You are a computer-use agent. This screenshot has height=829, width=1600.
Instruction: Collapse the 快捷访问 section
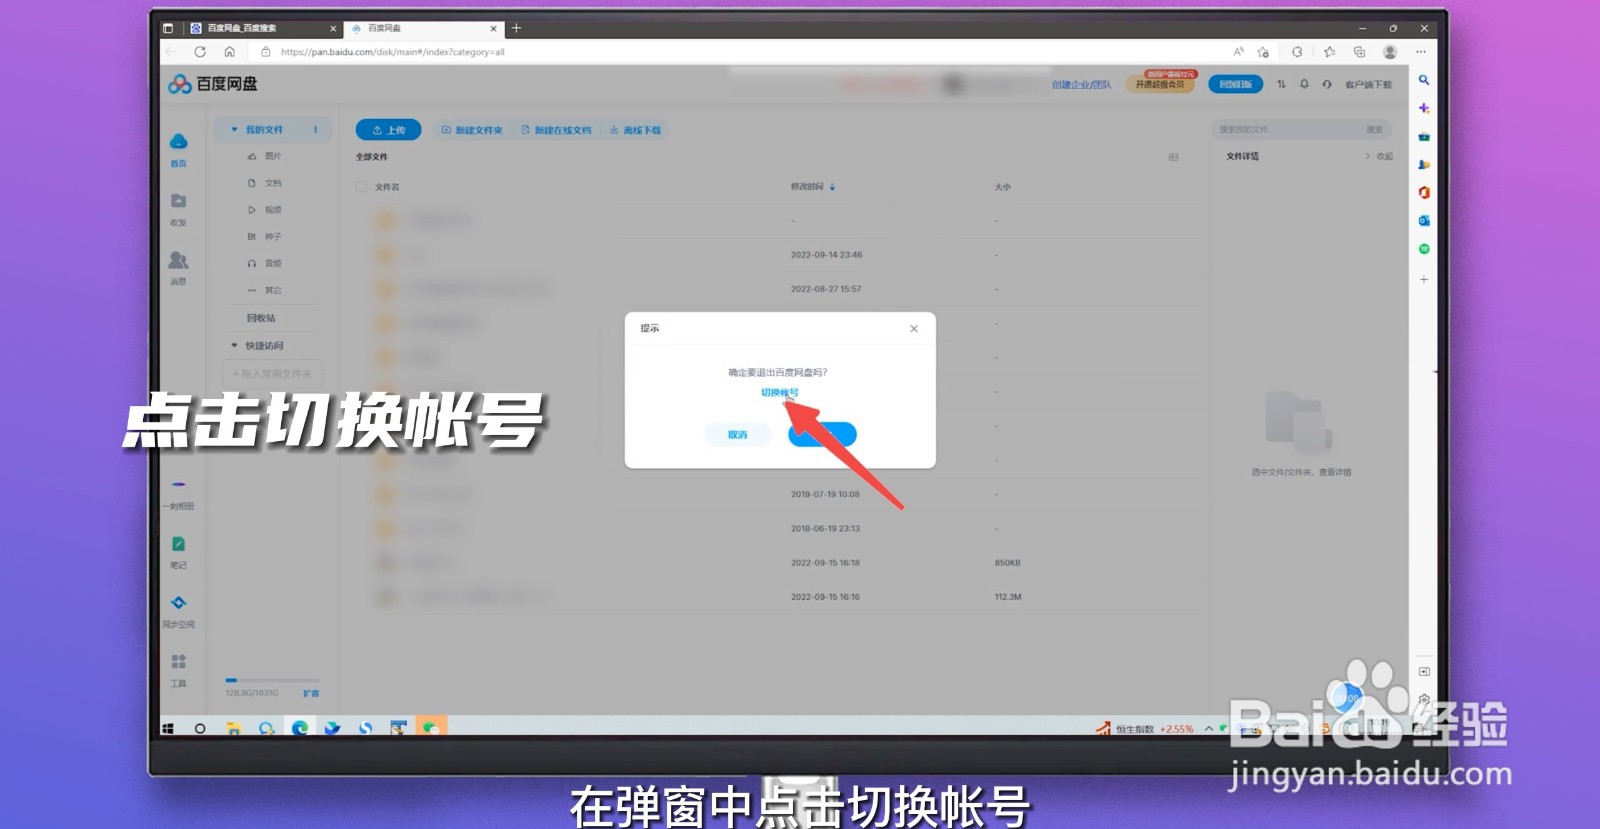coord(234,345)
